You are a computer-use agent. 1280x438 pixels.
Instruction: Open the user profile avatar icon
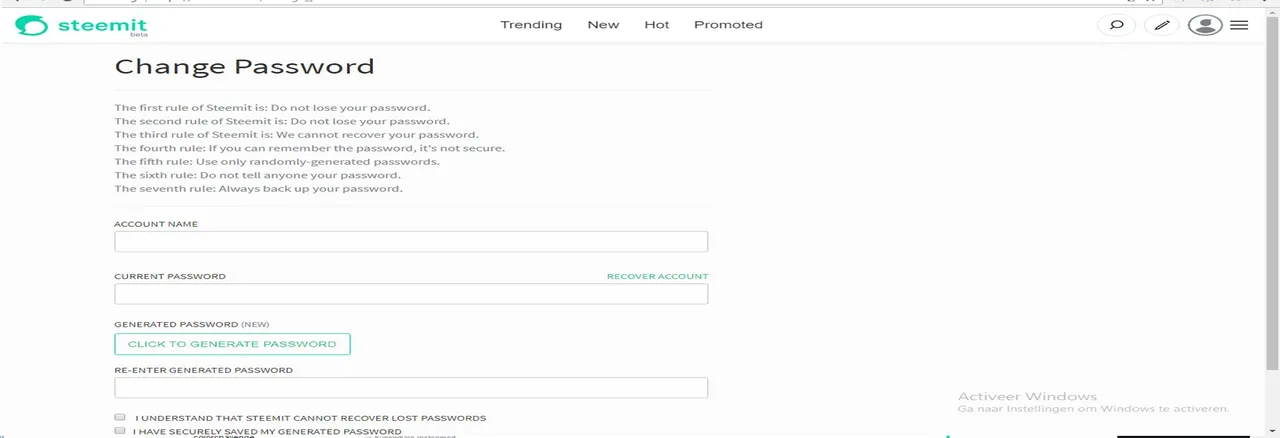click(x=1205, y=25)
